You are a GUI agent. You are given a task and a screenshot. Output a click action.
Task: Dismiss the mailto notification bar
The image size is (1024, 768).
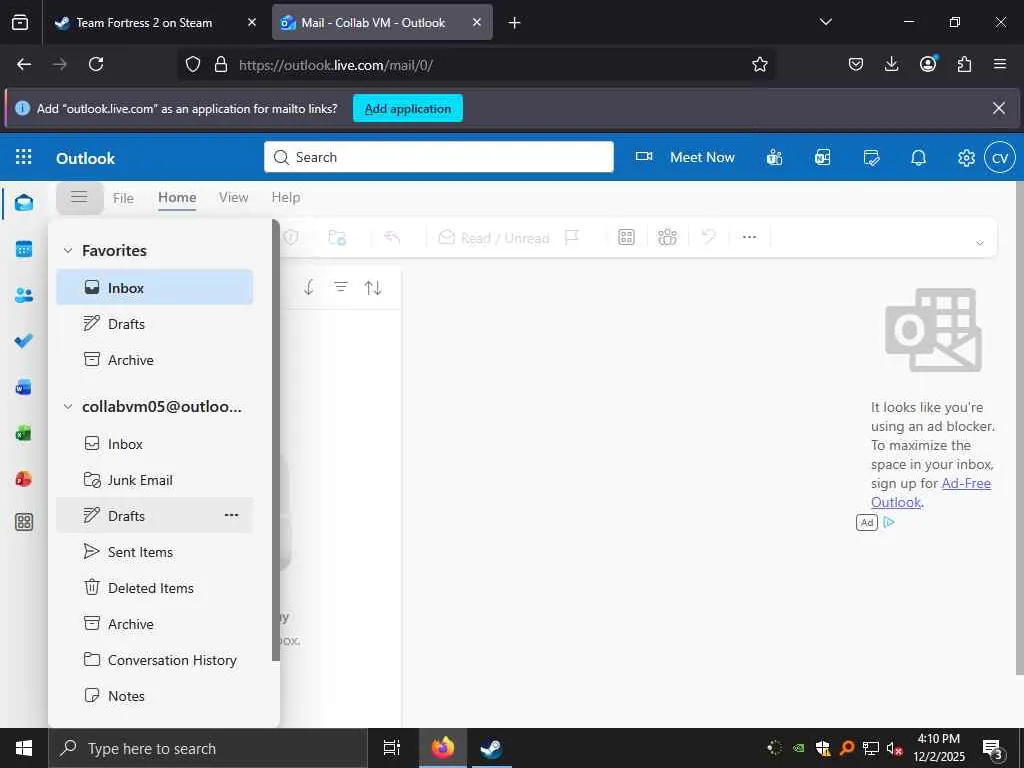pos(999,108)
